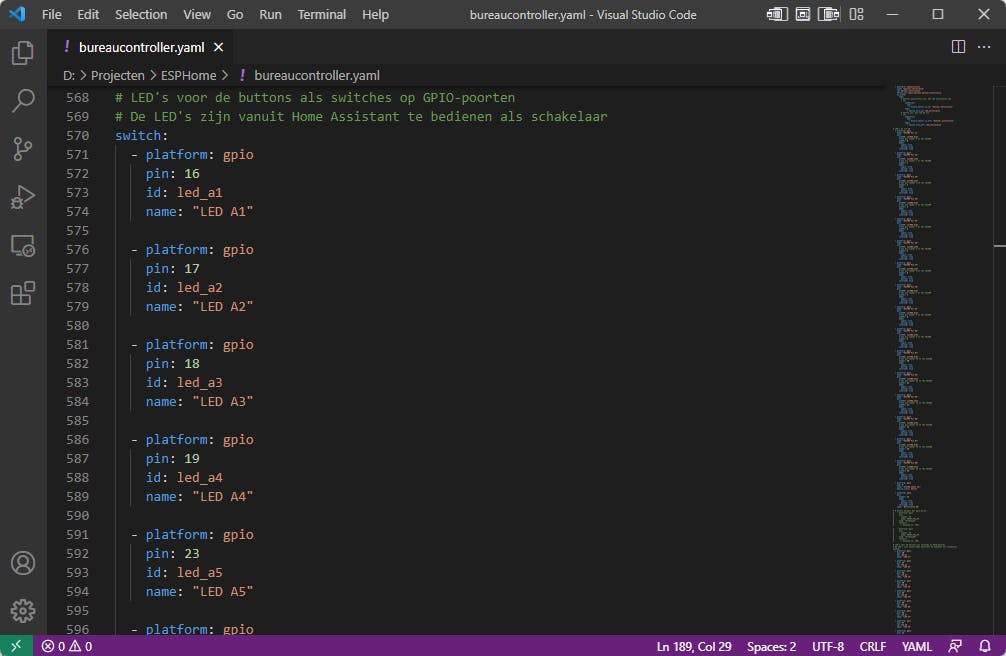Viewport: 1006px width, 656px height.
Task: Open the Source Control view
Action: tap(22, 149)
